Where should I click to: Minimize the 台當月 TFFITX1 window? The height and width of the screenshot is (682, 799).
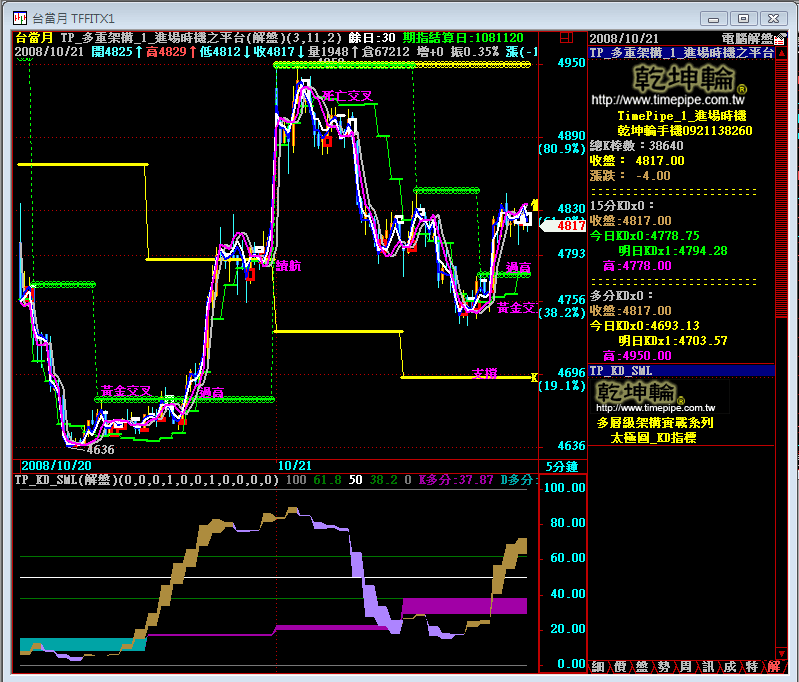click(x=713, y=19)
